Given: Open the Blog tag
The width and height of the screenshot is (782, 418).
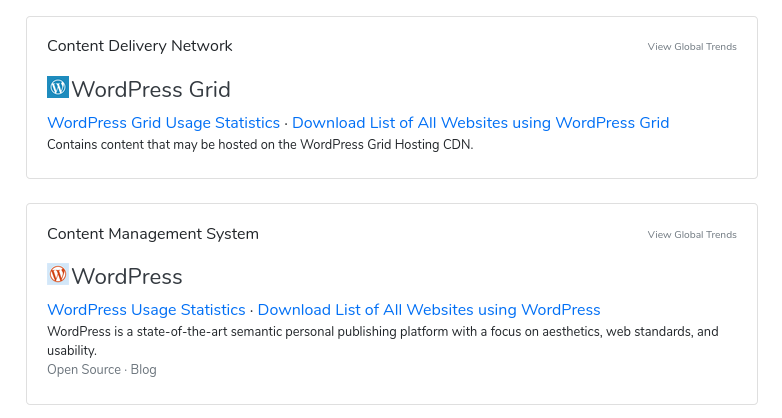Looking at the screenshot, I should [144, 370].
